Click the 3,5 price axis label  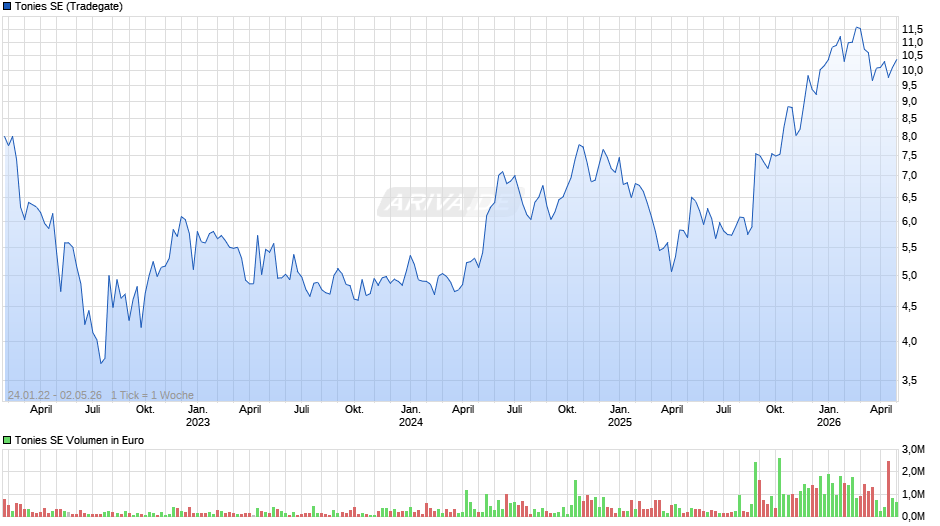[x=909, y=380]
